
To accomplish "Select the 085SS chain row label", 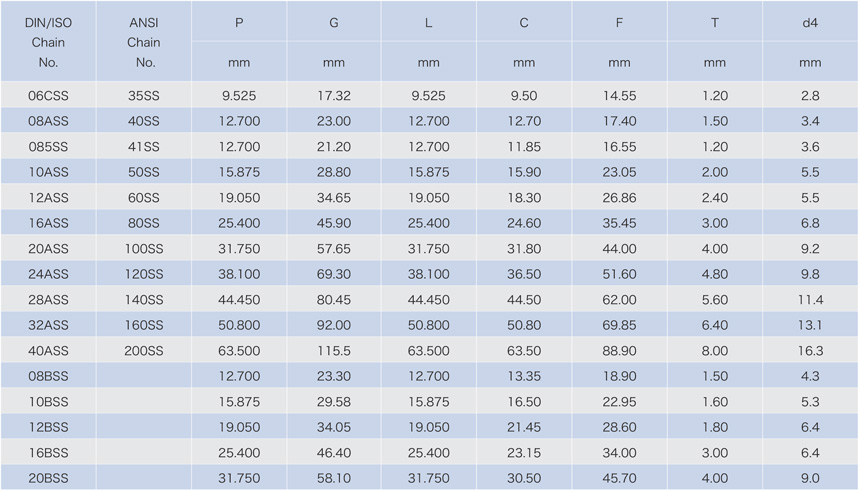I will (x=48, y=147).
